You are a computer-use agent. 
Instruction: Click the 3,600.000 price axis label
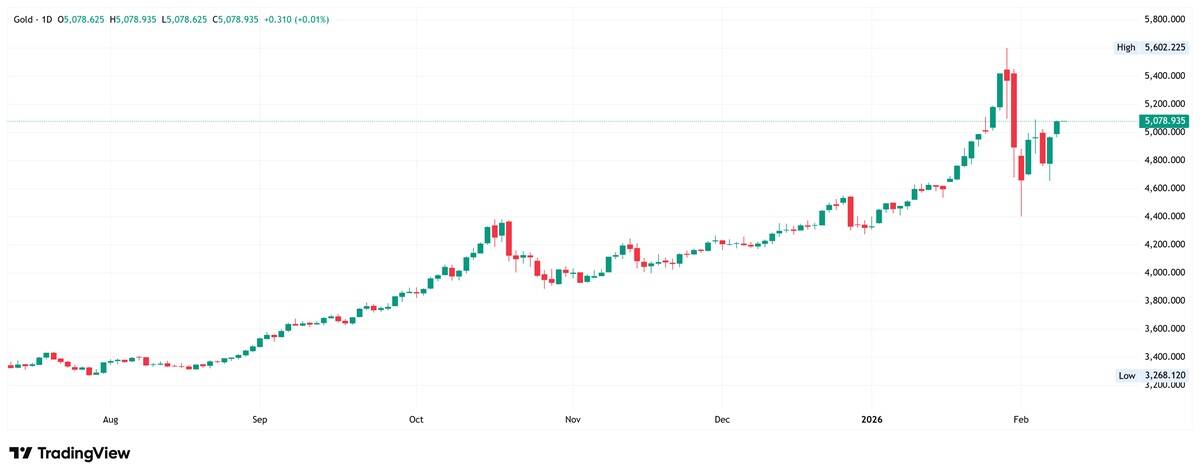click(1165, 328)
